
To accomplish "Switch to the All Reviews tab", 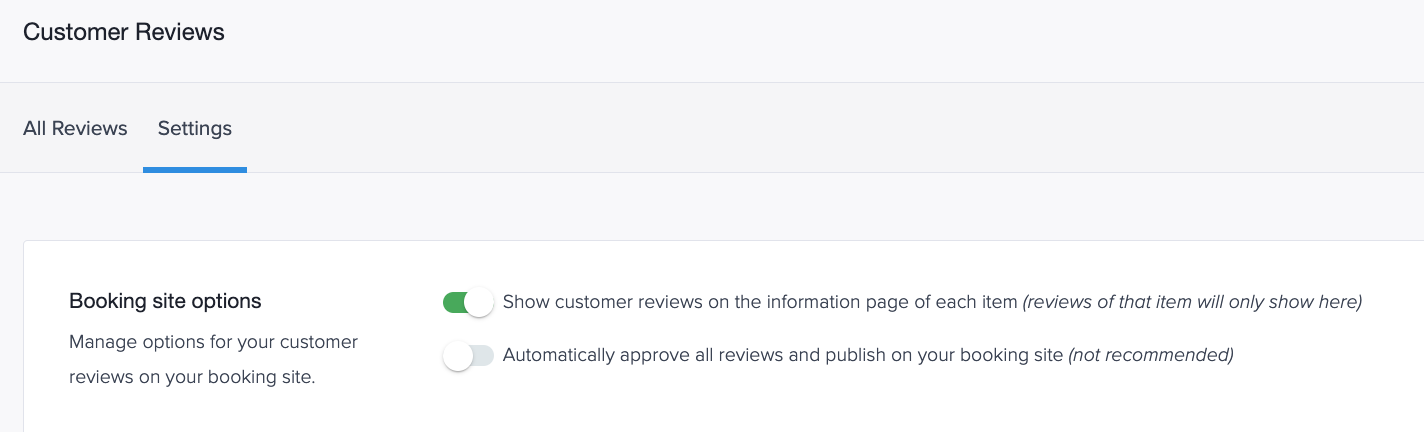I will 75,128.
